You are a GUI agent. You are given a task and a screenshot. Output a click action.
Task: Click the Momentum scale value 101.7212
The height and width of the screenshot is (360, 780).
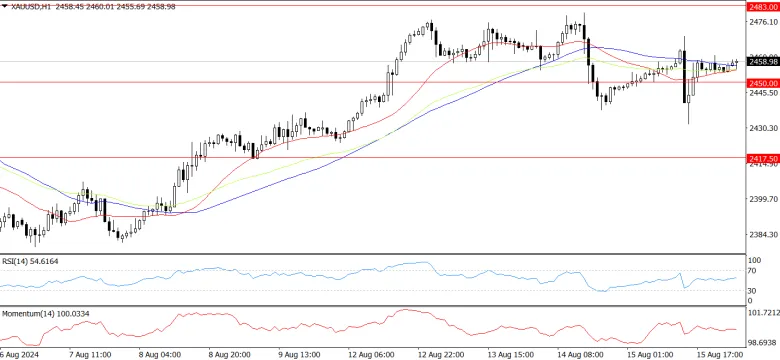click(x=763, y=314)
